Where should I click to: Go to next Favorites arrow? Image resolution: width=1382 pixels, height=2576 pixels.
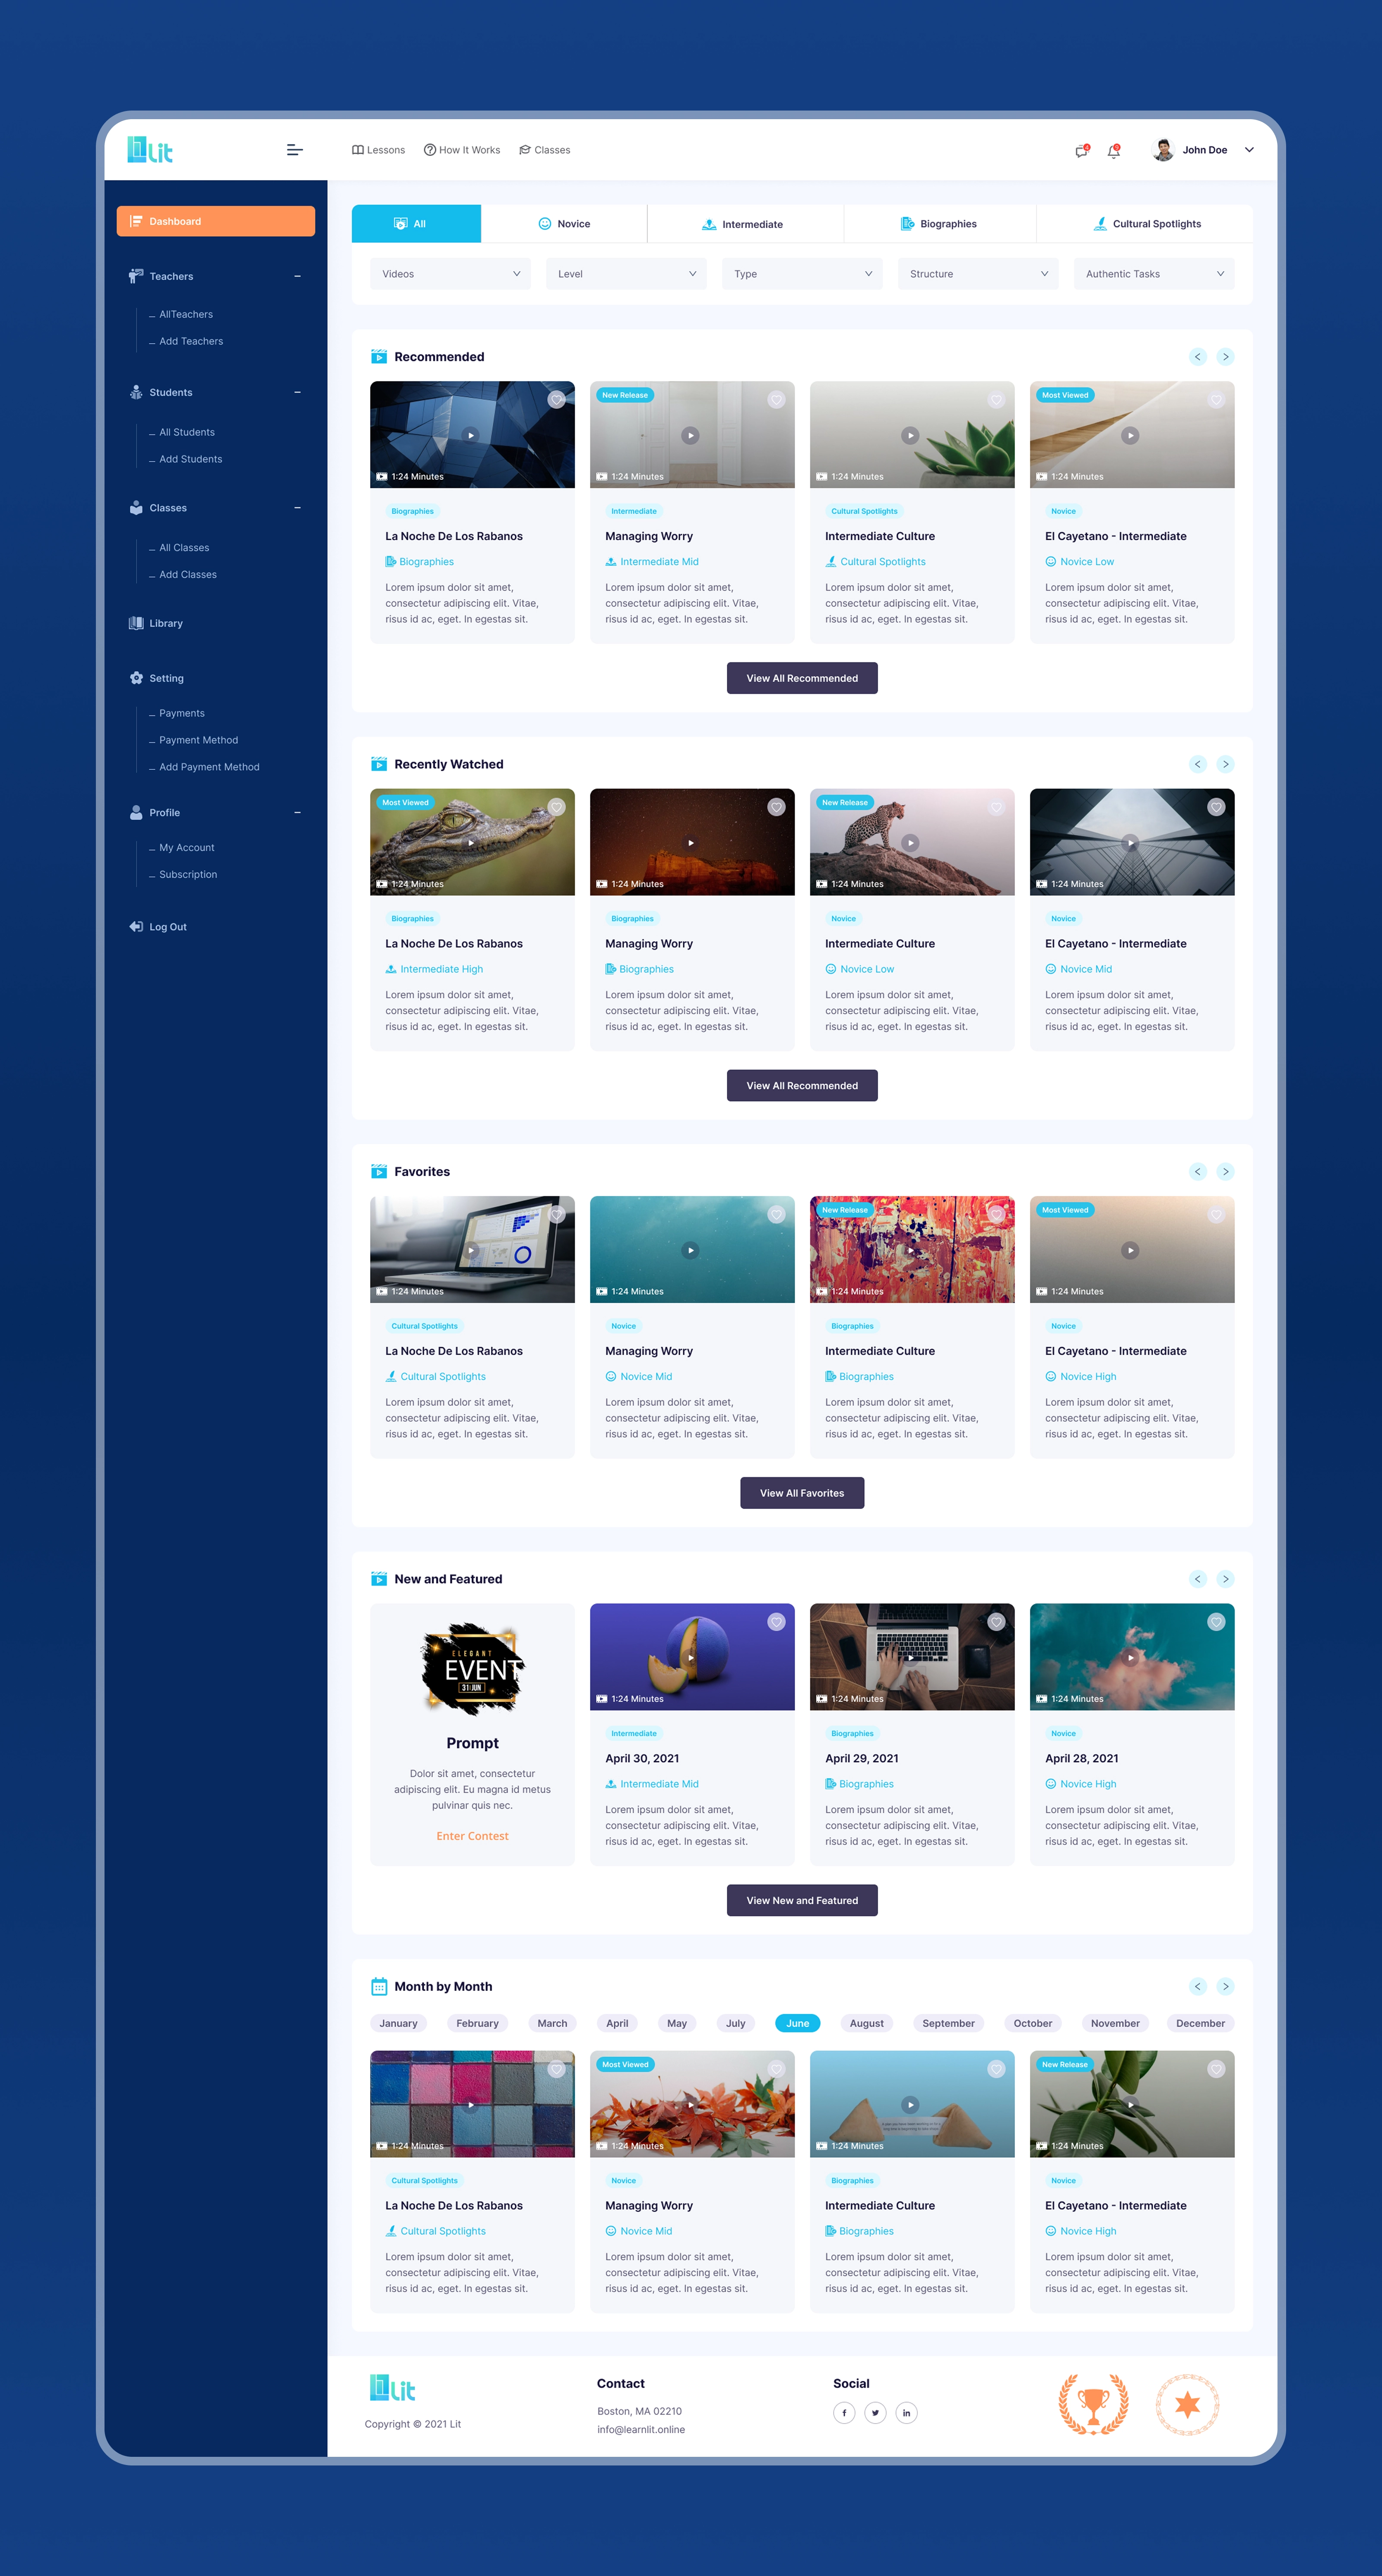[x=1225, y=1171]
